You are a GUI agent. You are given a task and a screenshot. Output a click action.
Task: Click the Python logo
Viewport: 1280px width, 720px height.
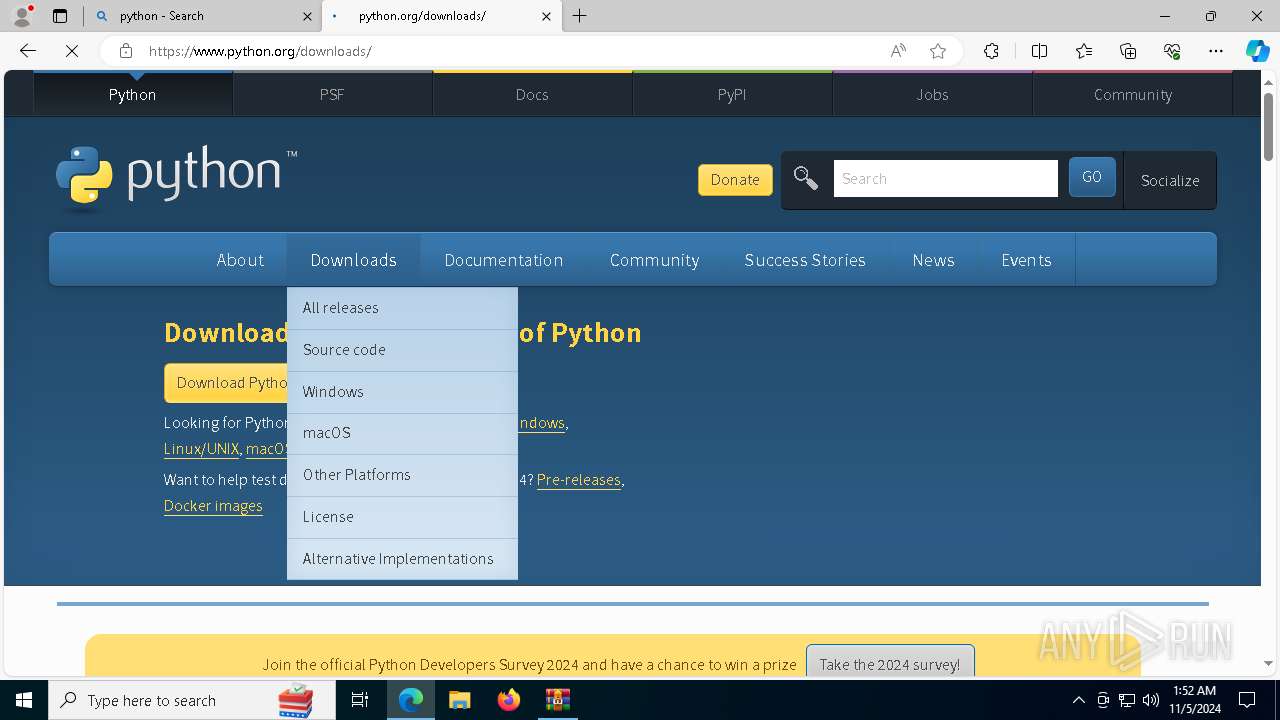[176, 178]
